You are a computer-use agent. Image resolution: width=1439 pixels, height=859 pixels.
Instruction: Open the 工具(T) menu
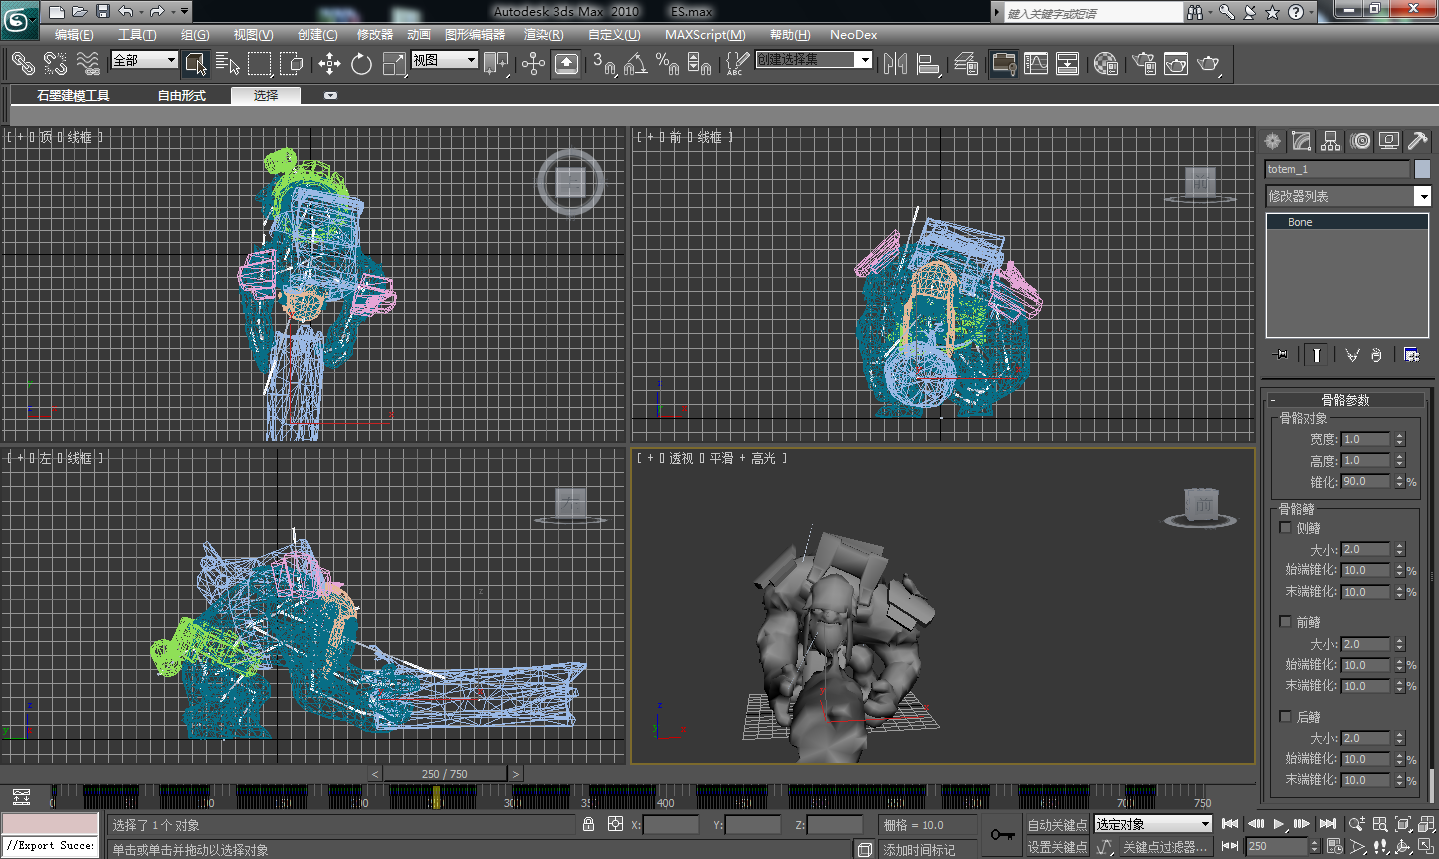pyautogui.click(x=137, y=34)
